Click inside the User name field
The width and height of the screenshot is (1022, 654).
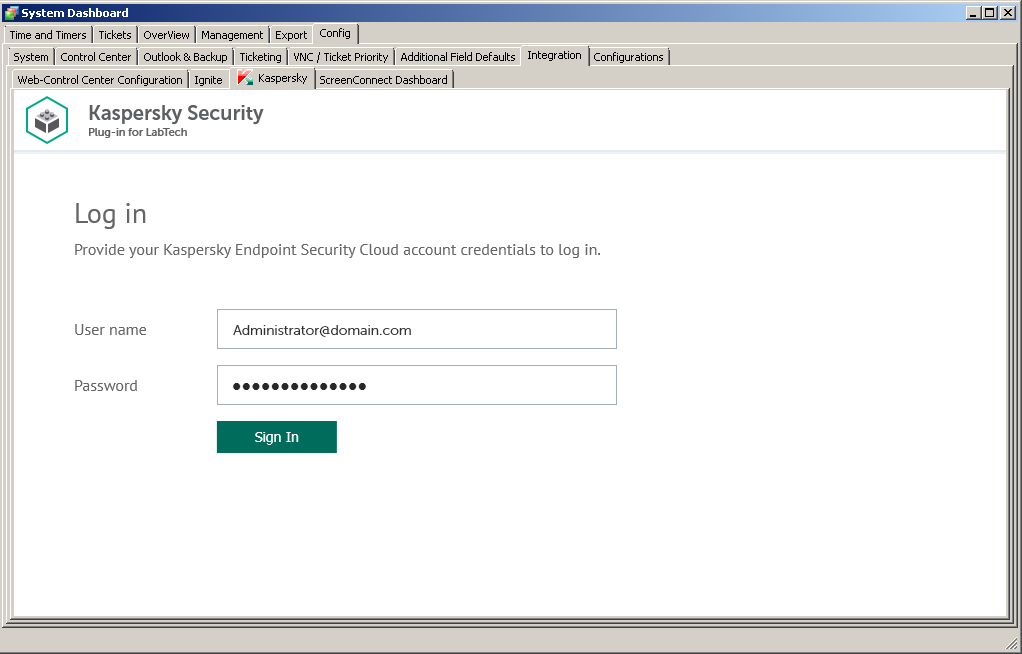pyautogui.click(x=416, y=328)
